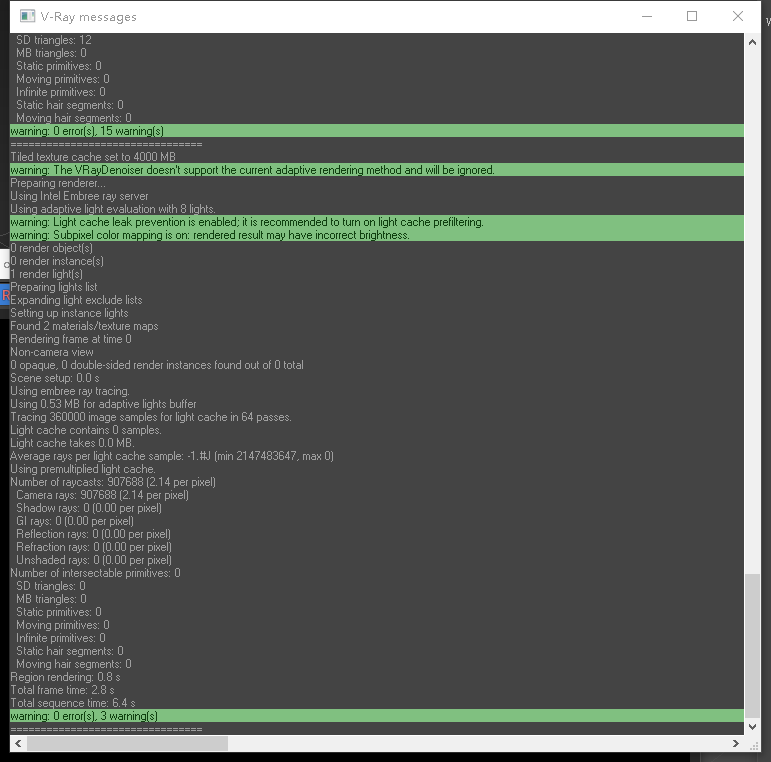771x762 pixels.
Task: Click 'Number of intersectable primitives: 0' line
Action: 95,573
